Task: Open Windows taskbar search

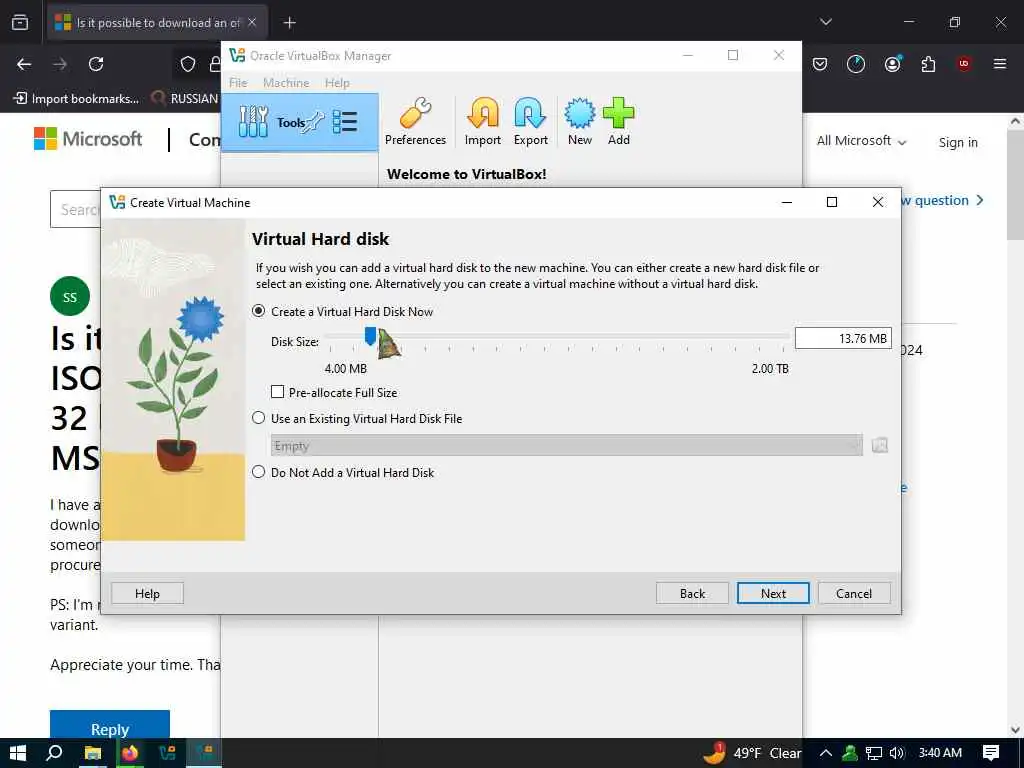Action: click(x=55, y=754)
